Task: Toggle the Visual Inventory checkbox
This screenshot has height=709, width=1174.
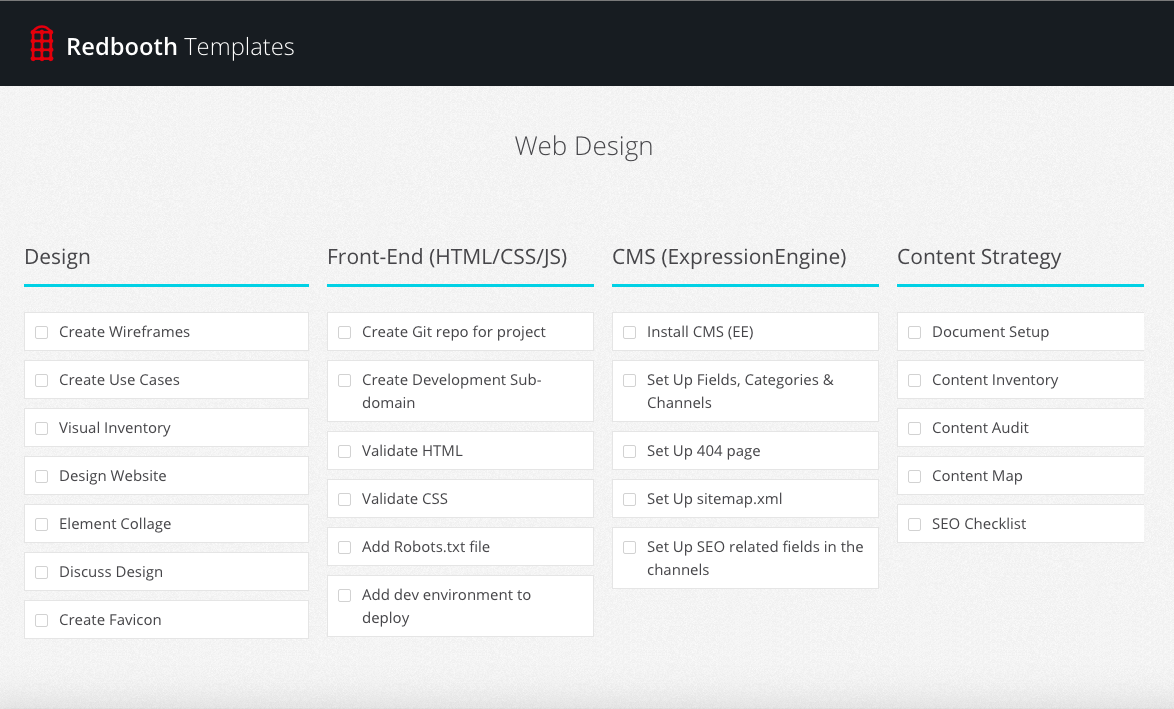Action: pos(42,428)
